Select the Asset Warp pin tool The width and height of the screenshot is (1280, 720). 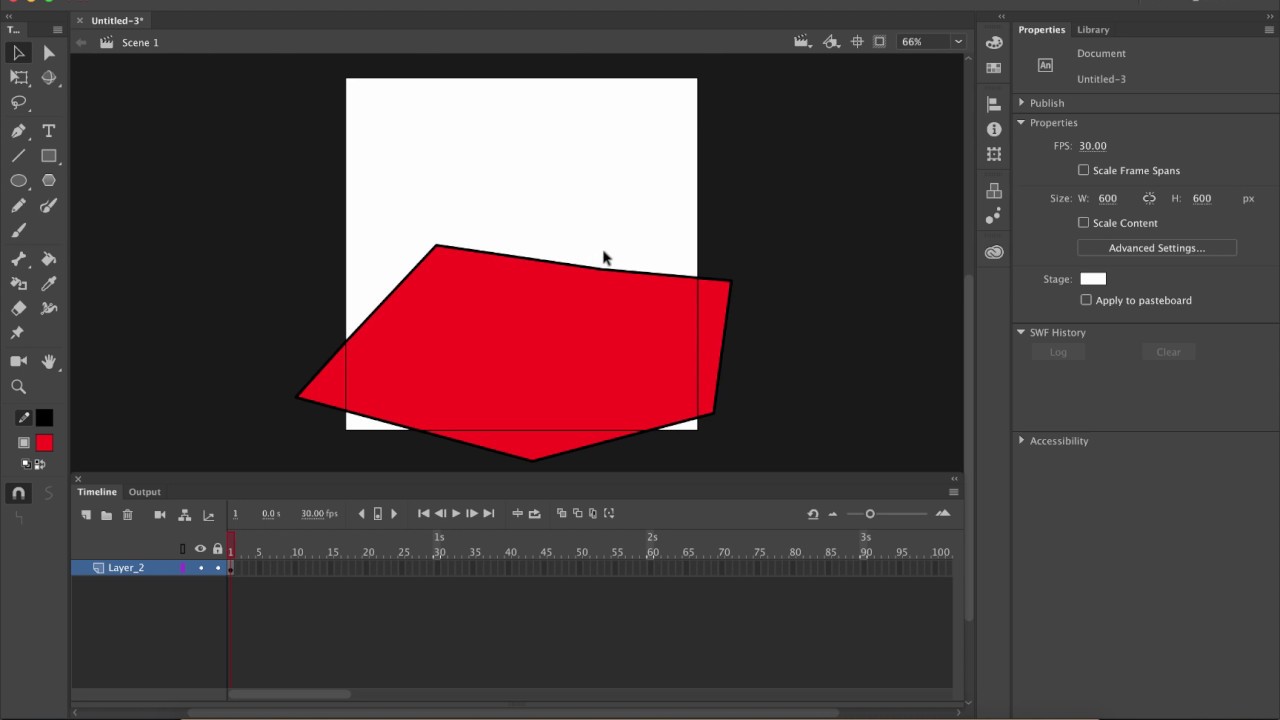[x=18, y=333]
